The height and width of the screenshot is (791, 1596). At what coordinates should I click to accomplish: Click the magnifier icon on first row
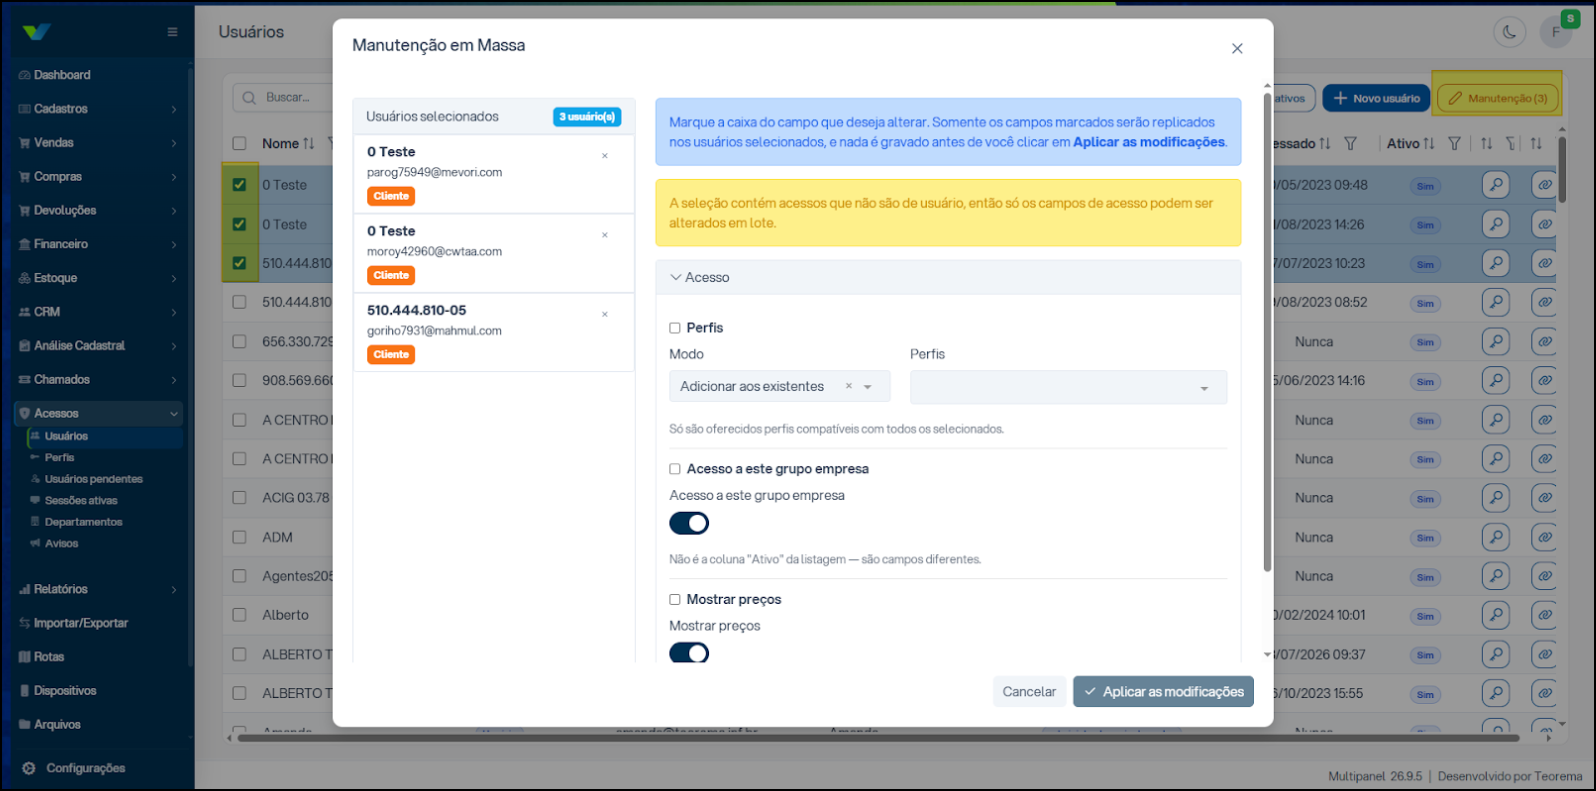1496,185
